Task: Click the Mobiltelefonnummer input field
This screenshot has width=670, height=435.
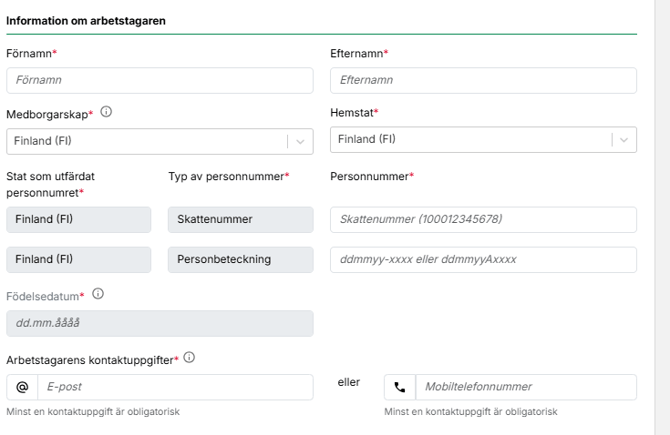Action: [526, 387]
